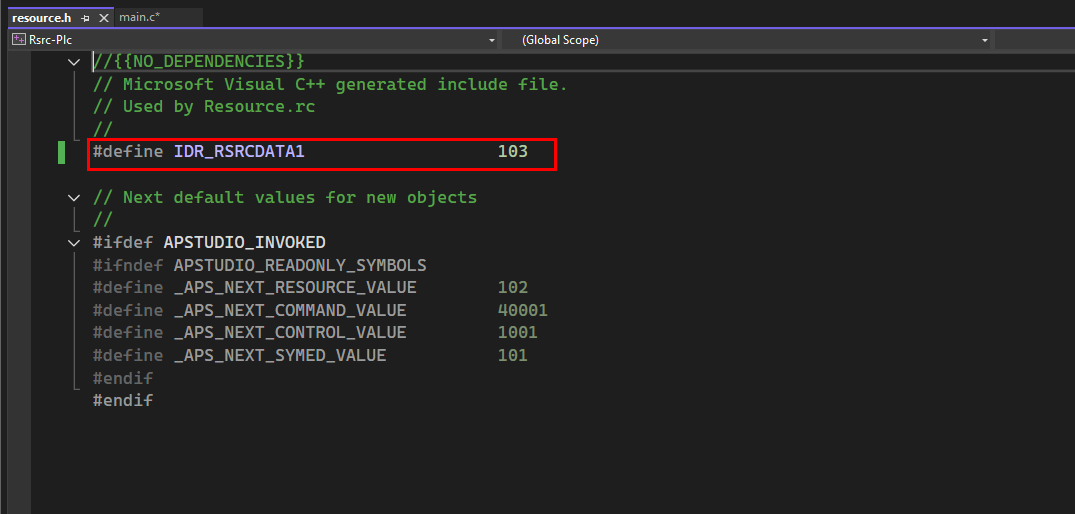The image size is (1075, 514).
Task: Click APSTUDIO_INVOKED symbol
Action: tap(244, 243)
